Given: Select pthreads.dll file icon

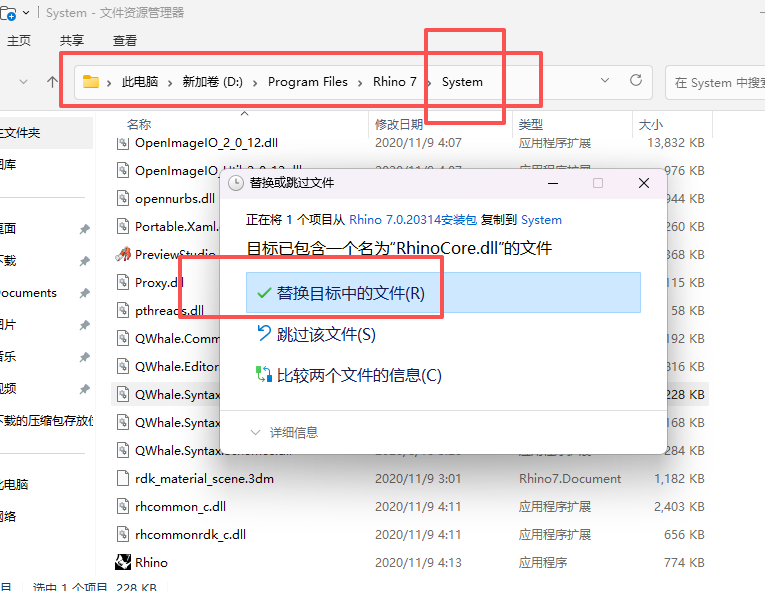Looking at the screenshot, I should (x=123, y=310).
